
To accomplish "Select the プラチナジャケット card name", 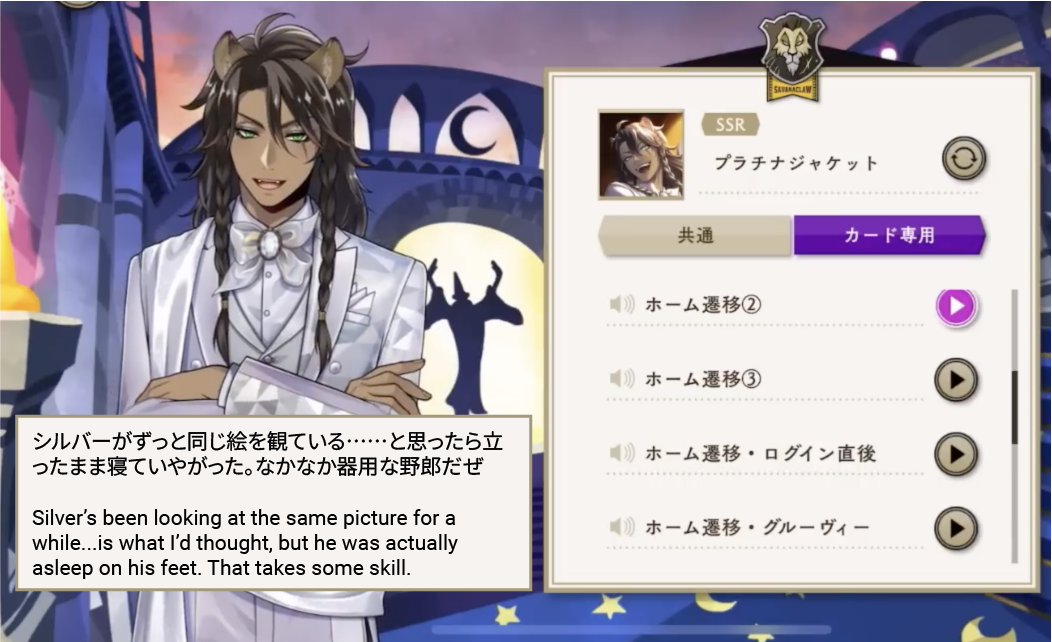I will 796,163.
